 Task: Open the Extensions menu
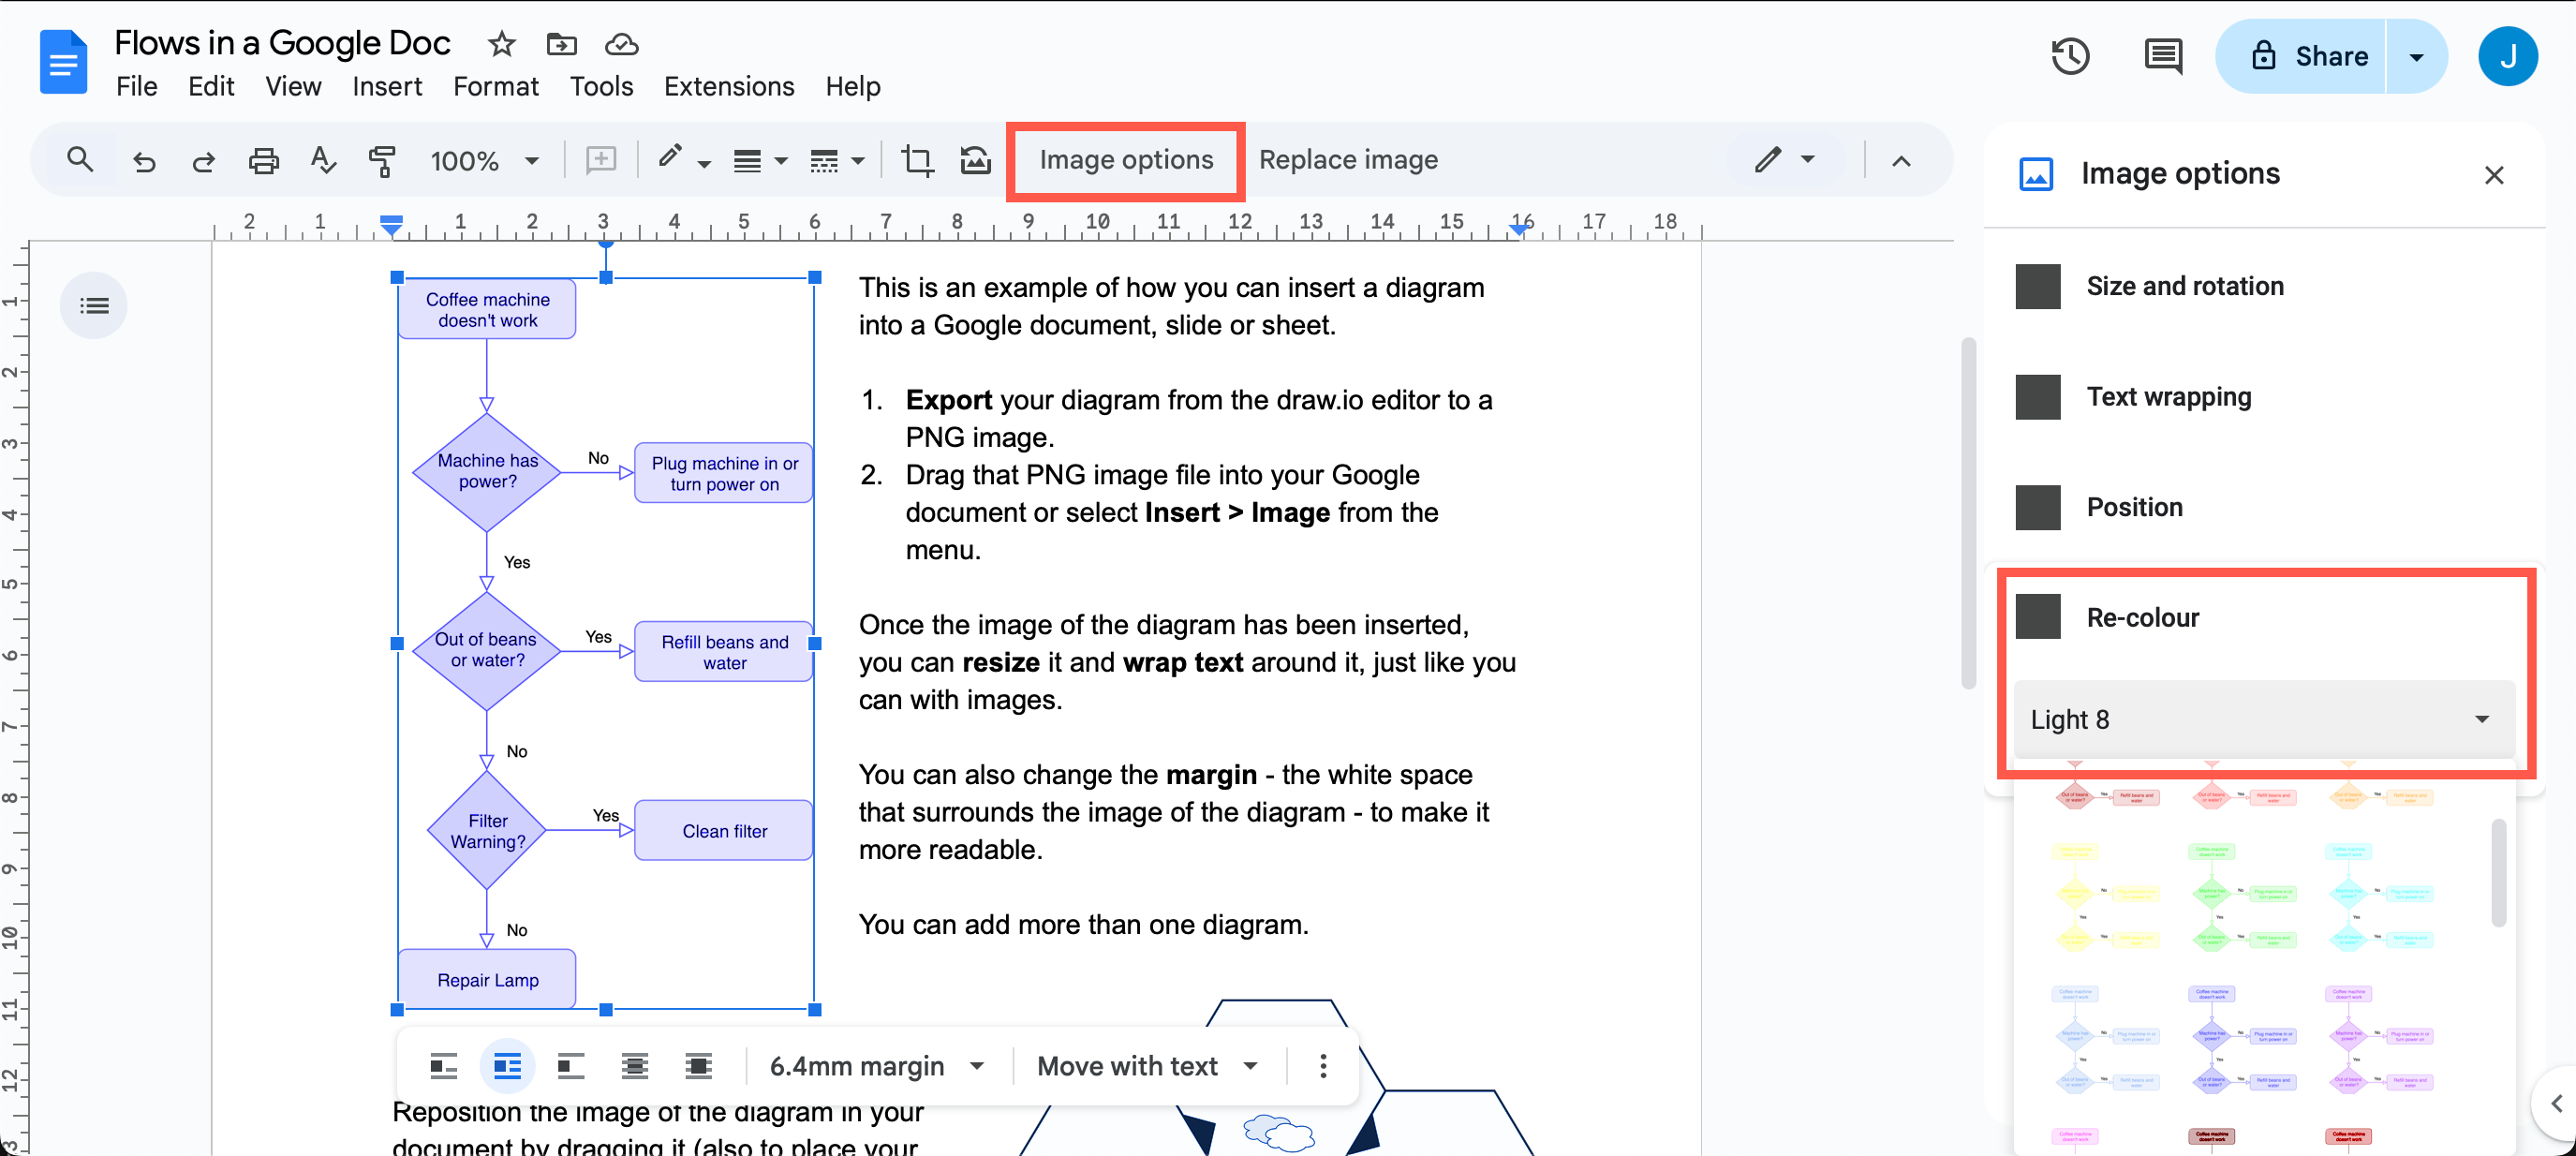click(729, 87)
